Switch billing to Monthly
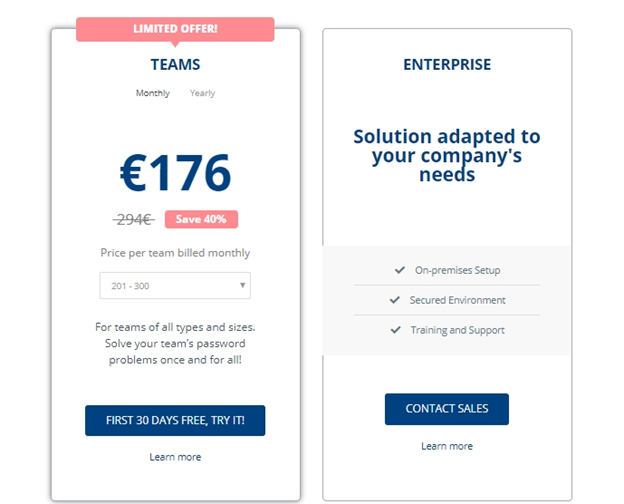 coord(153,93)
